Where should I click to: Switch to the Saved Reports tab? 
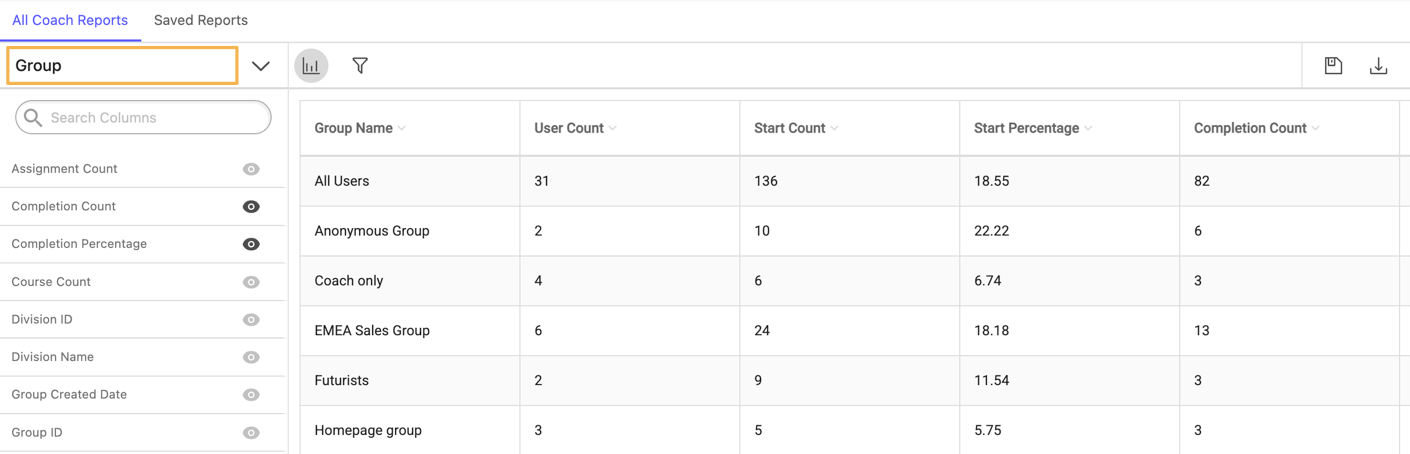201,20
